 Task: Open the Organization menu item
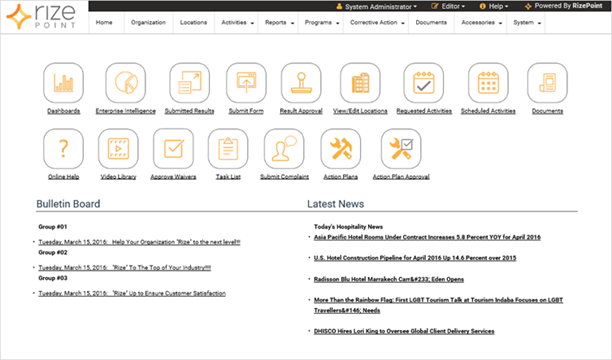click(148, 23)
